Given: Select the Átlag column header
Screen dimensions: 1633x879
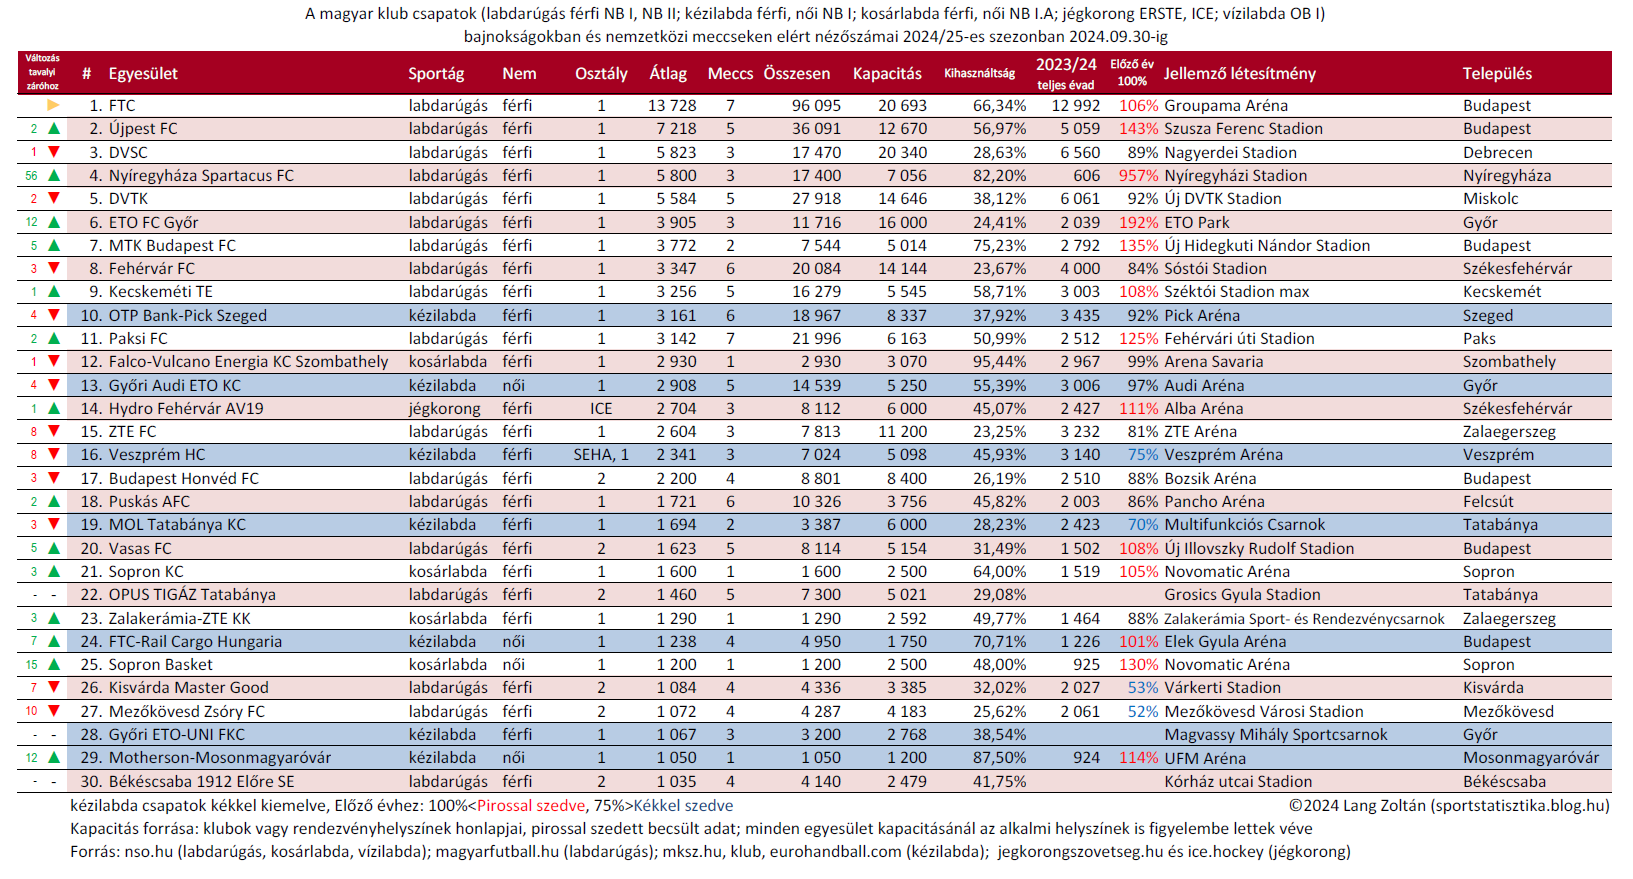Looking at the screenshot, I should [668, 73].
